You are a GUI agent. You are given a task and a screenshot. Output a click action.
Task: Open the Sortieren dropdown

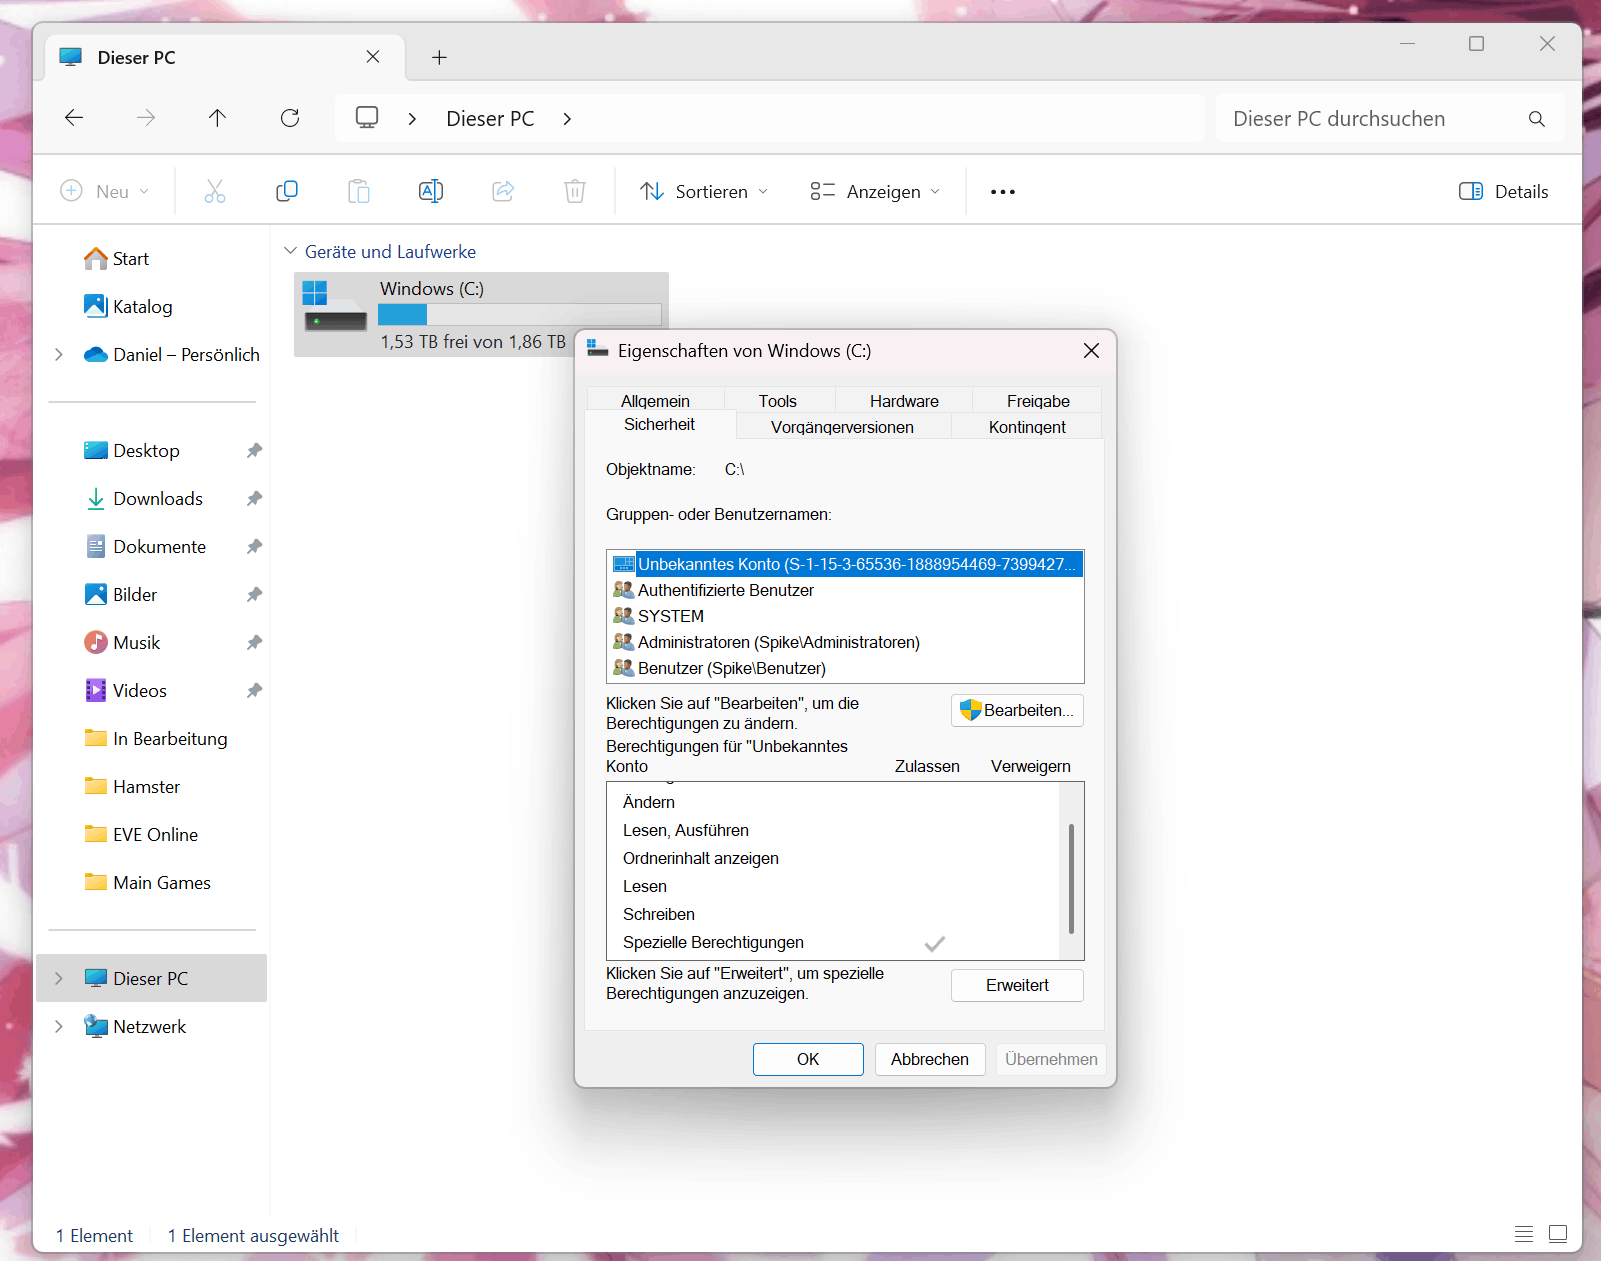coord(704,191)
